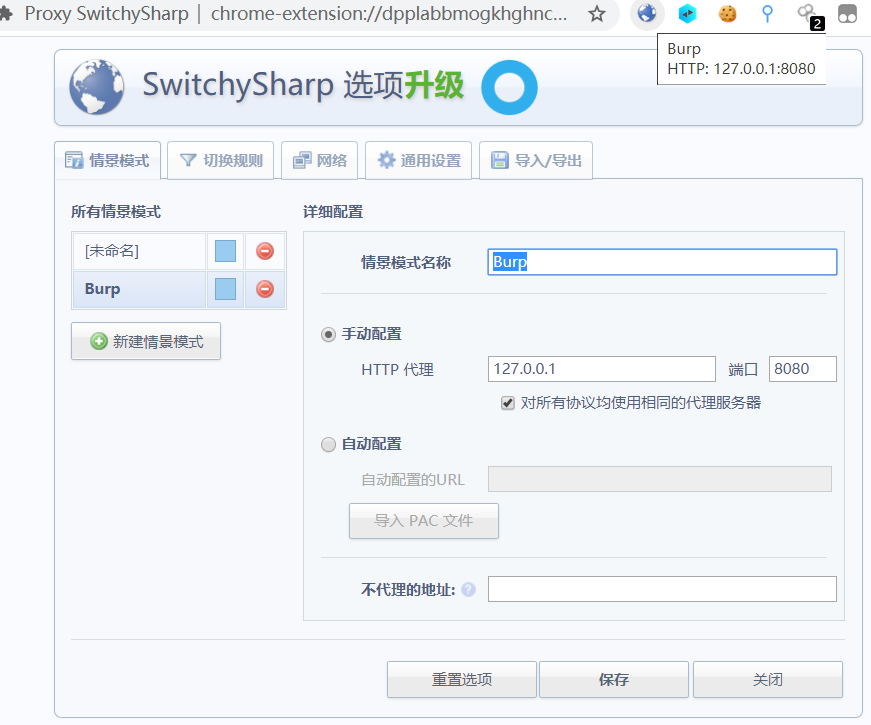
Task: Click the rightmost gray extension icon
Action: coord(847,13)
